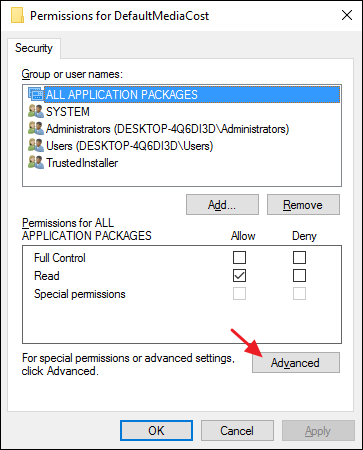Select Administrators (DESKTOP-4Q6DI3D\Administrators) entry

[x=167, y=129]
